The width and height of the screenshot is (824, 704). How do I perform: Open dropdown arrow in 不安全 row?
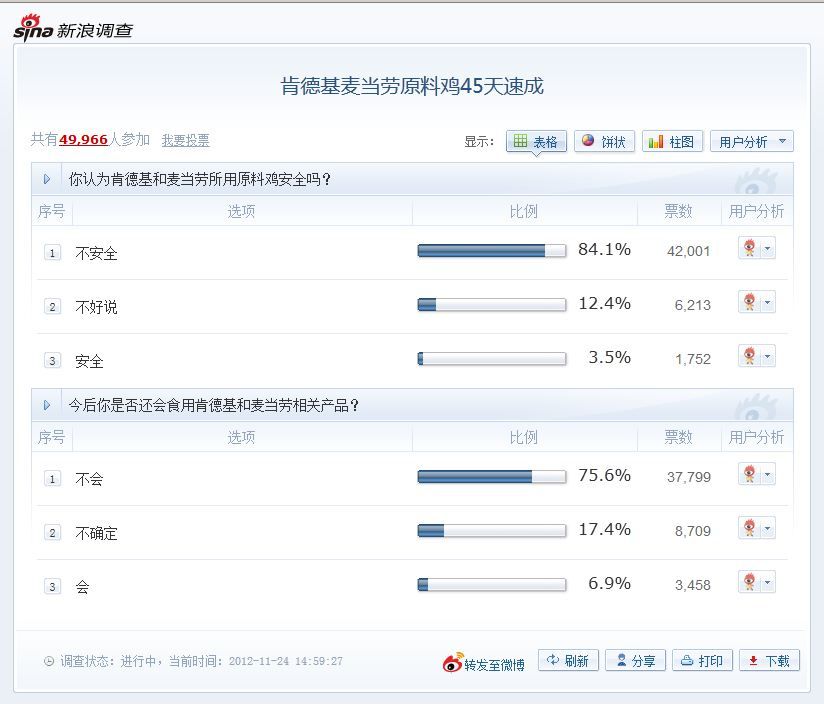pyautogui.click(x=768, y=248)
